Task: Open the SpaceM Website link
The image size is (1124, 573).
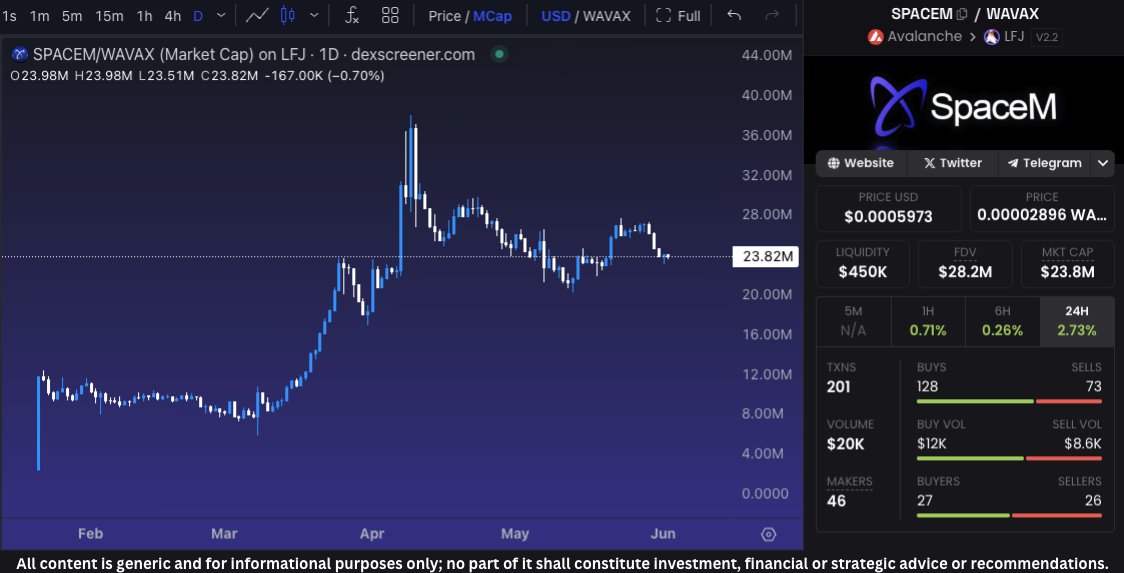Action: [861, 163]
